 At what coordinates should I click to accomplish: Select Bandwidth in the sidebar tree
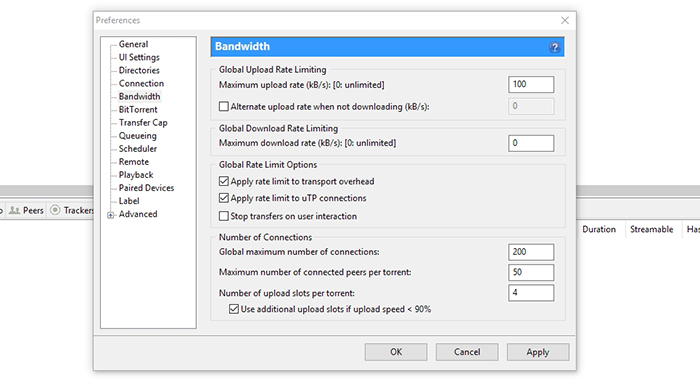point(139,96)
